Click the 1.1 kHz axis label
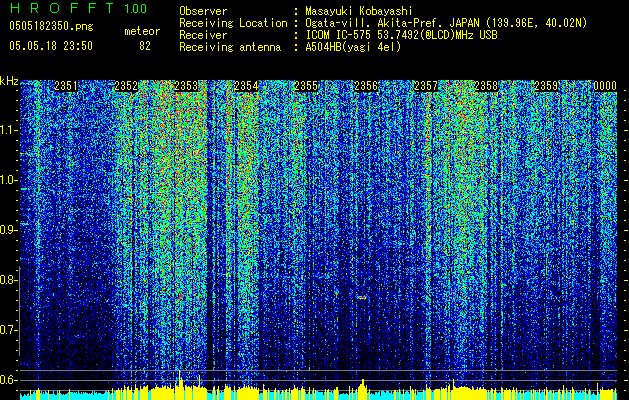Viewport: 629px width, 400px height. pos(8,130)
